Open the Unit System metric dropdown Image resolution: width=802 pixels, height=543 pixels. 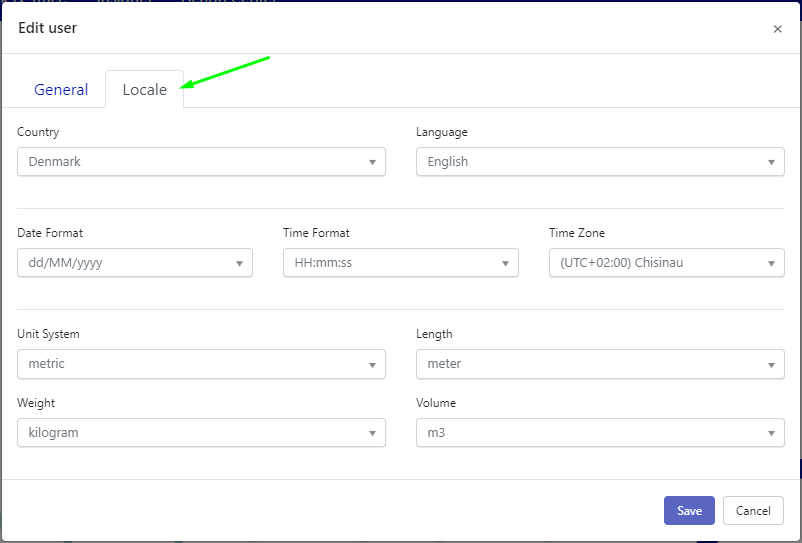click(x=200, y=364)
